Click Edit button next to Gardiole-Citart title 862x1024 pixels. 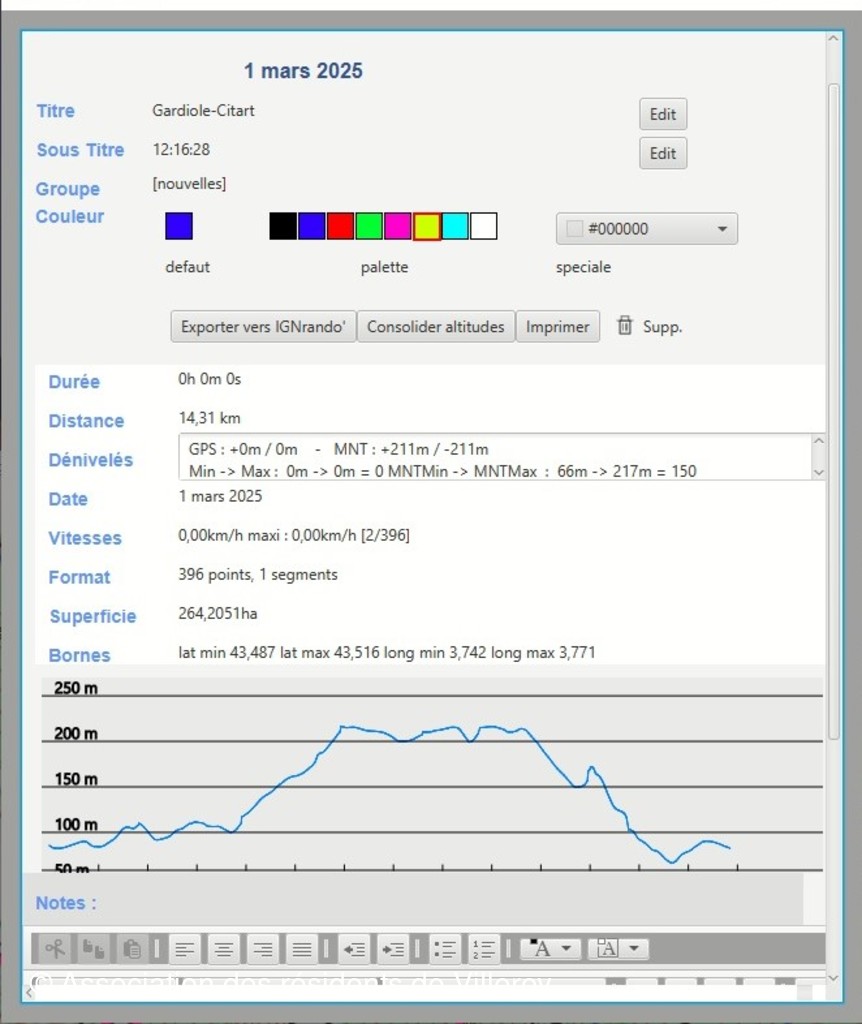click(x=663, y=114)
